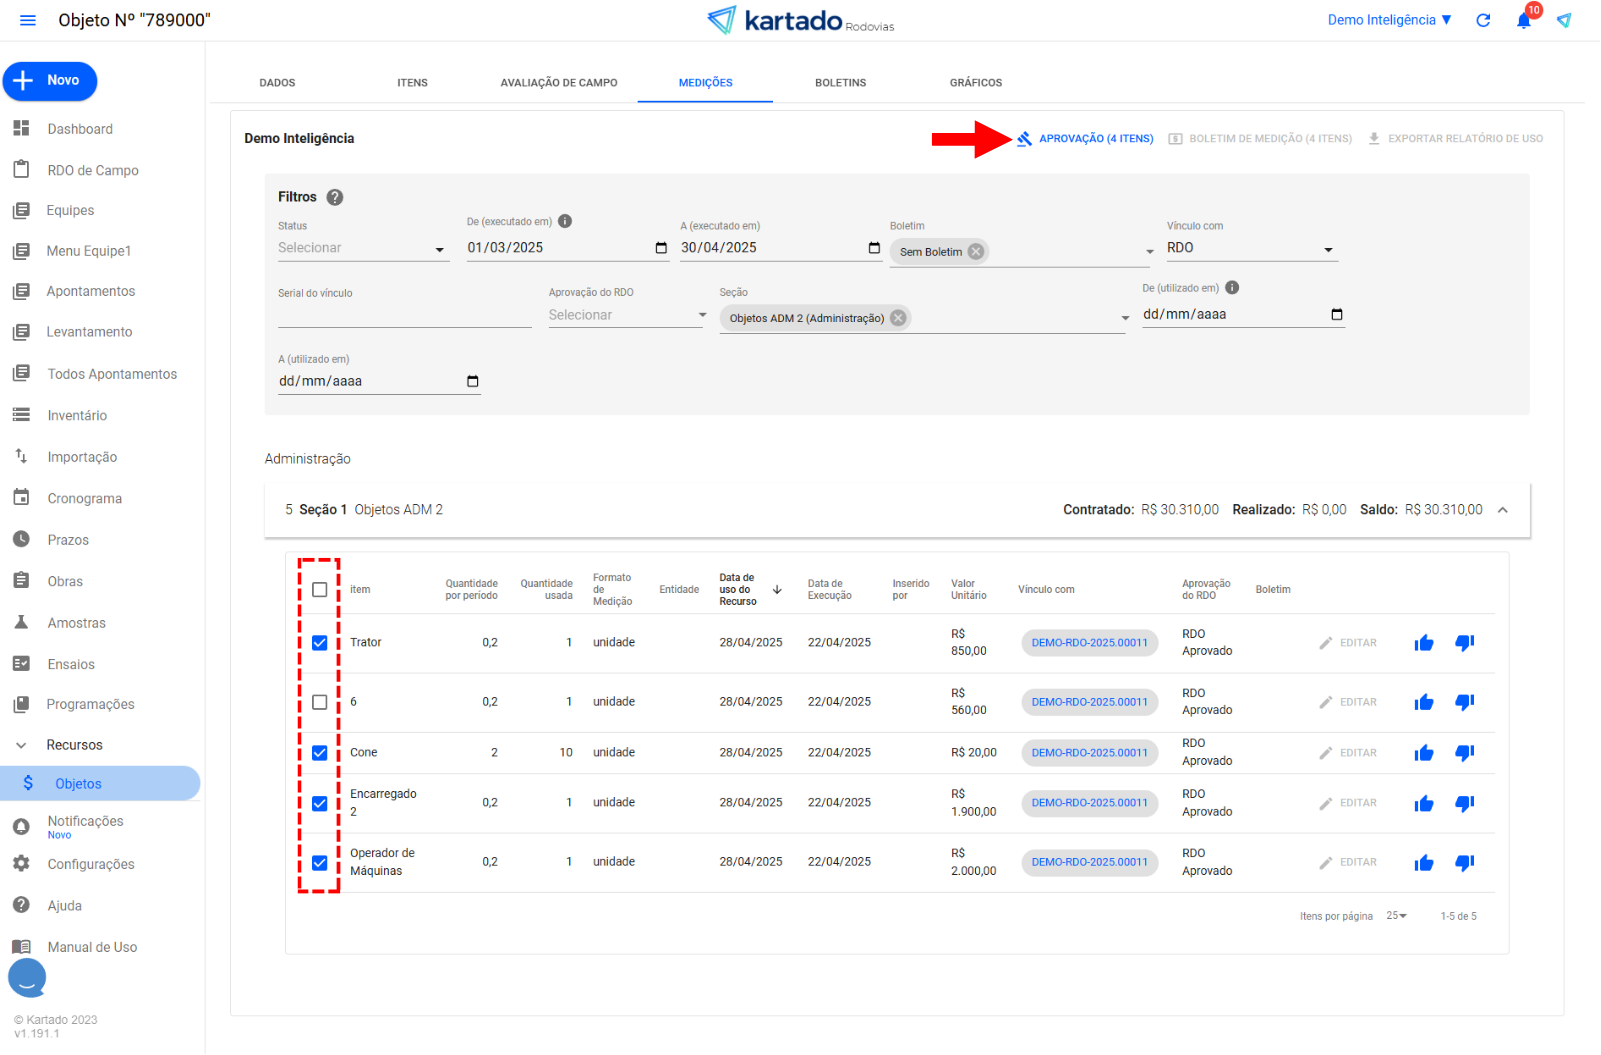Image resolution: width=1601 pixels, height=1055 pixels.
Task: Click the refresh icon in the top bar
Action: click(1483, 21)
